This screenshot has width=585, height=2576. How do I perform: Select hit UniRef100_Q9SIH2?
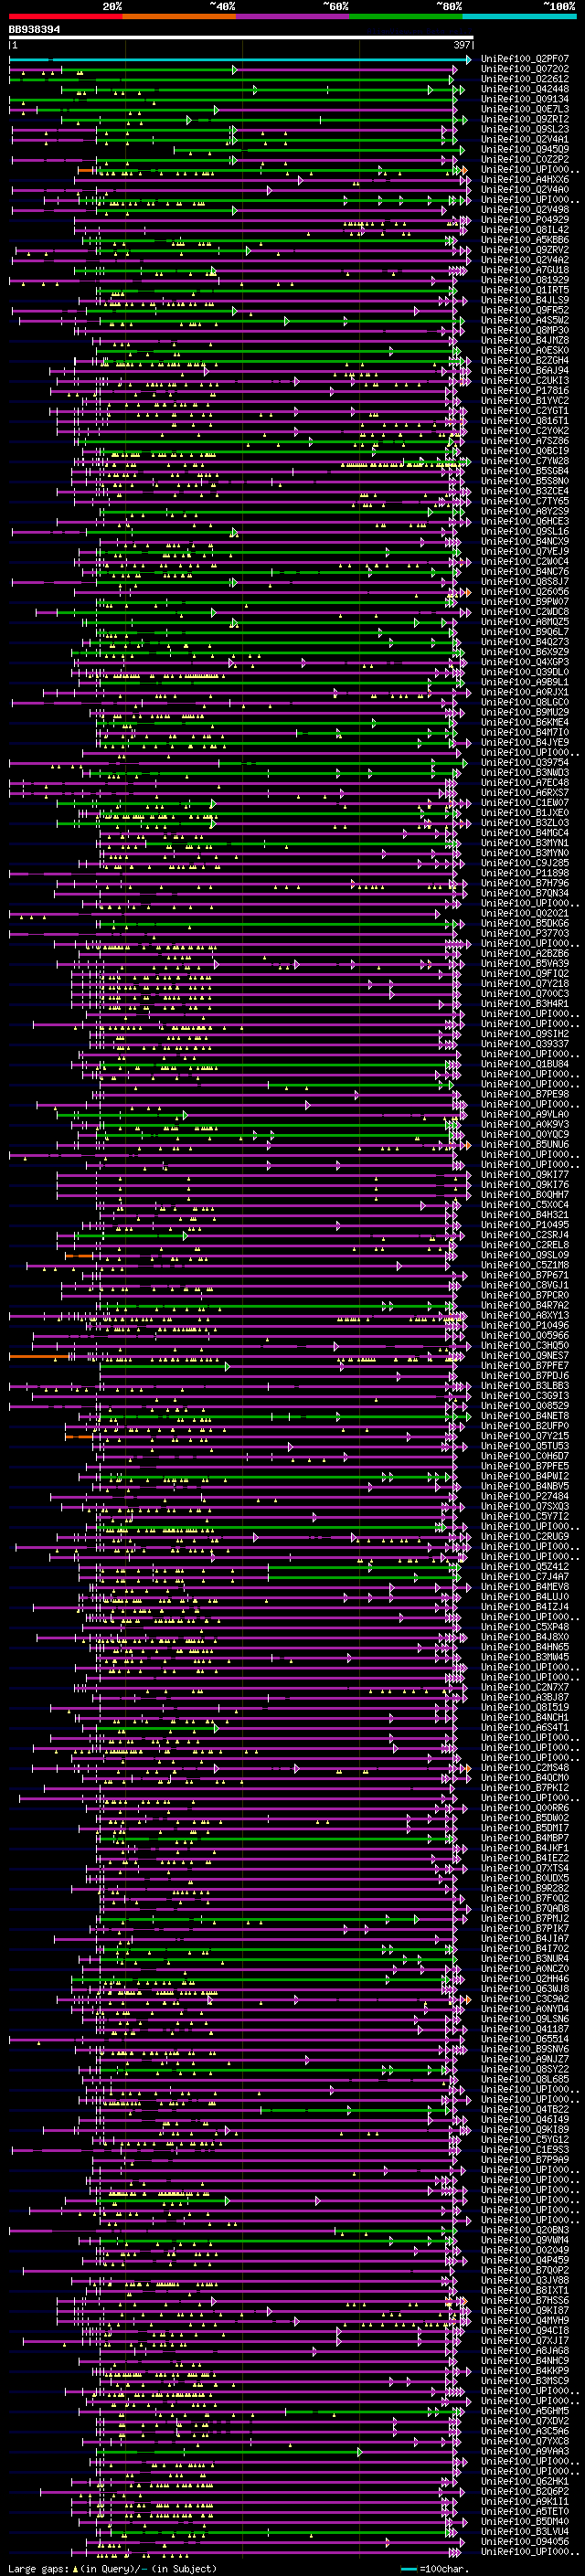pyautogui.click(x=525, y=1034)
